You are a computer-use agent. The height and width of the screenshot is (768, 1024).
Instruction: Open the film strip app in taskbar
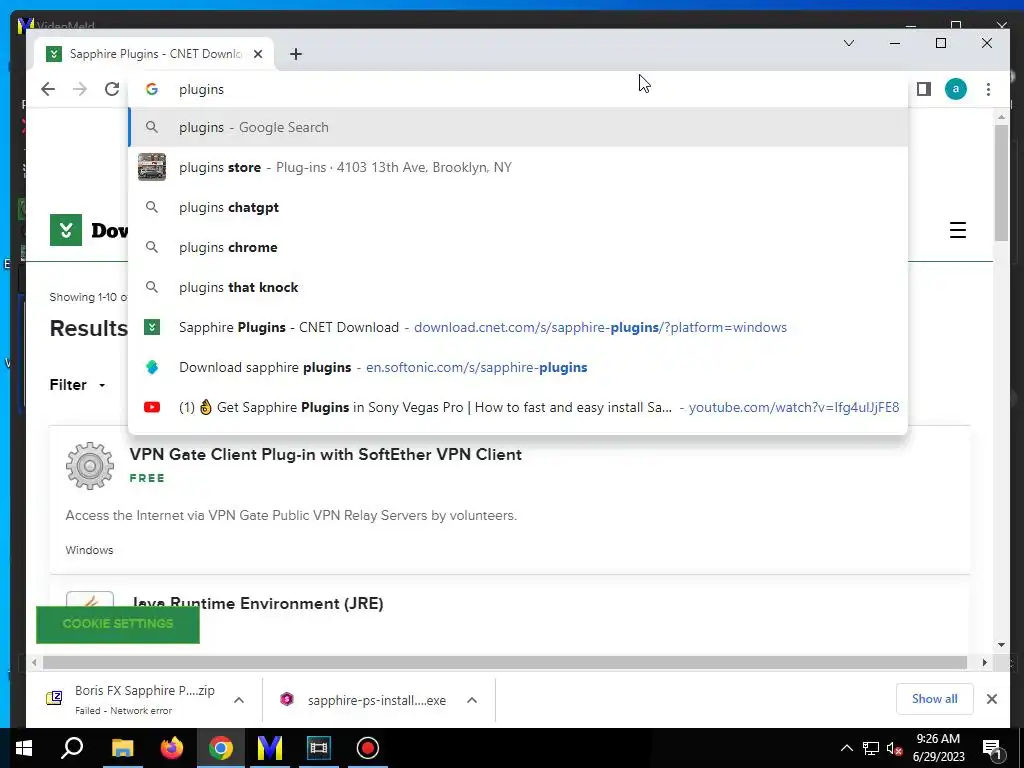coord(319,748)
